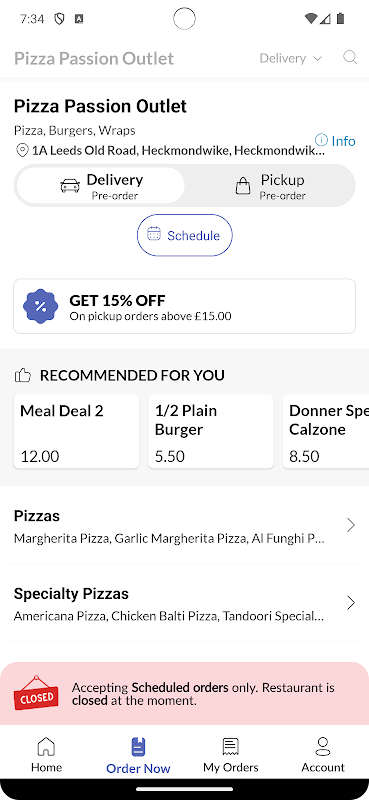This screenshot has width=369, height=800.
Task: Switch to Pickup pre-order option
Action: click(270, 186)
